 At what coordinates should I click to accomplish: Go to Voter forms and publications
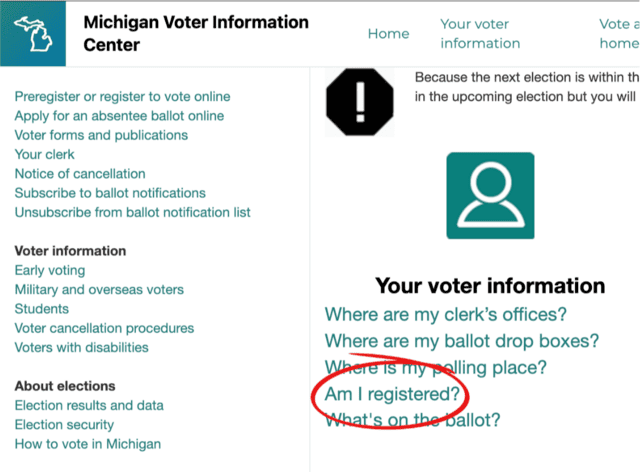tap(101, 135)
